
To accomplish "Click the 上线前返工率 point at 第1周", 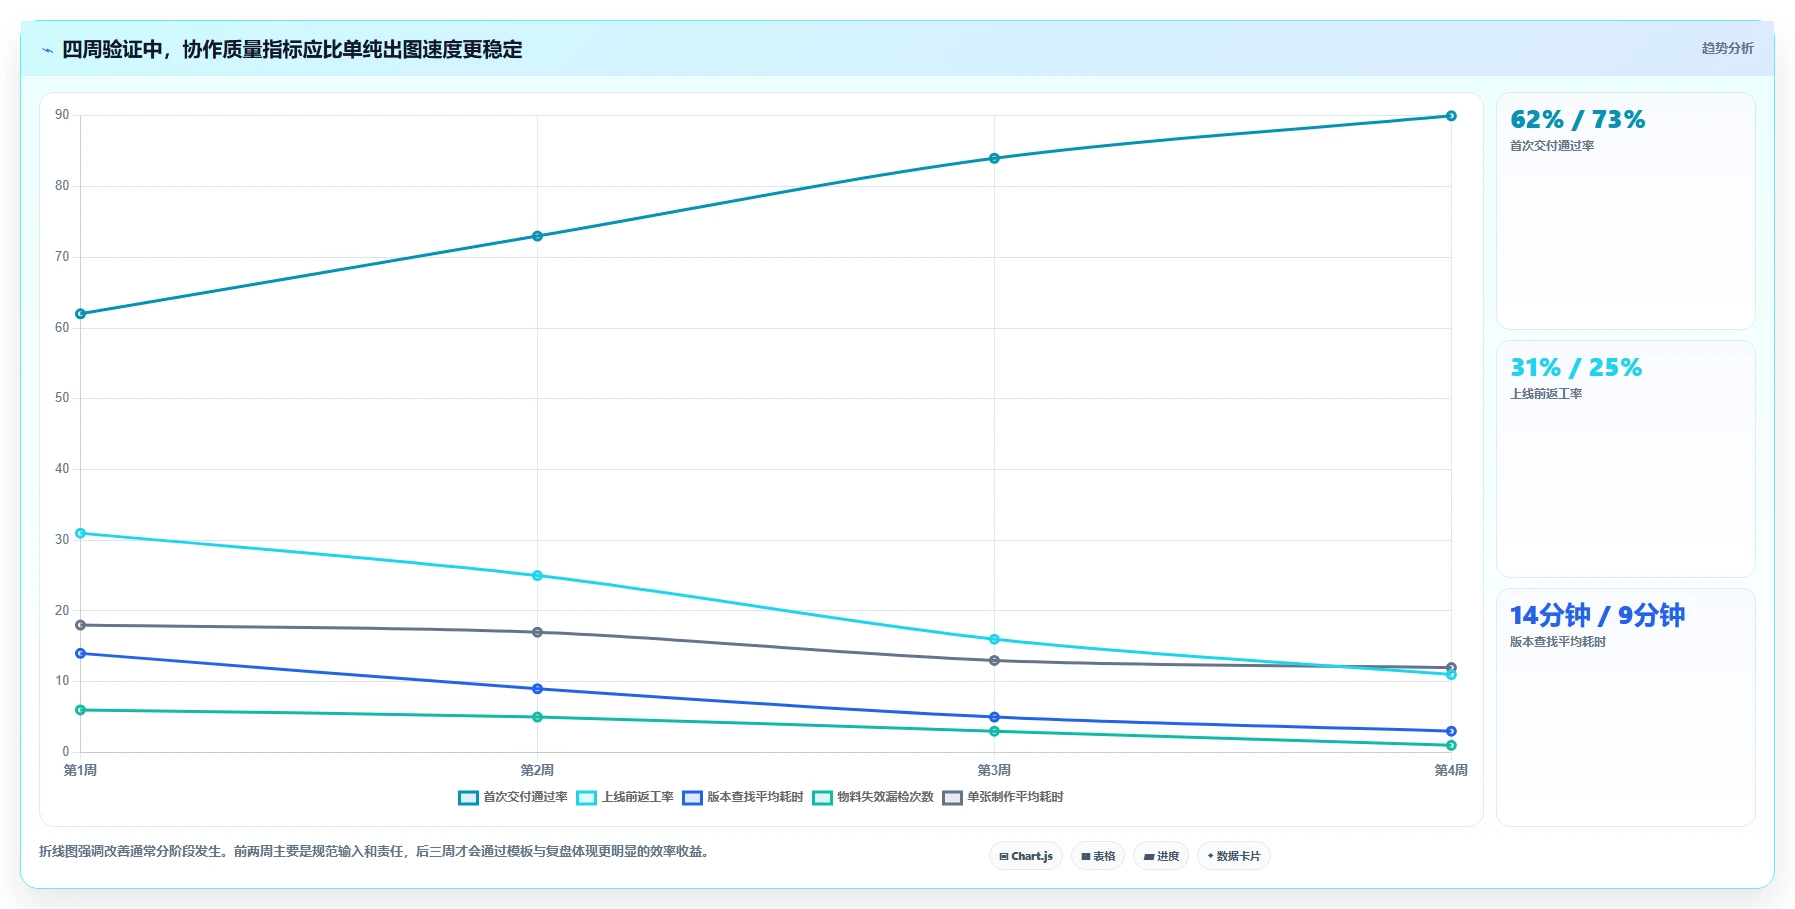I will 81,533.
